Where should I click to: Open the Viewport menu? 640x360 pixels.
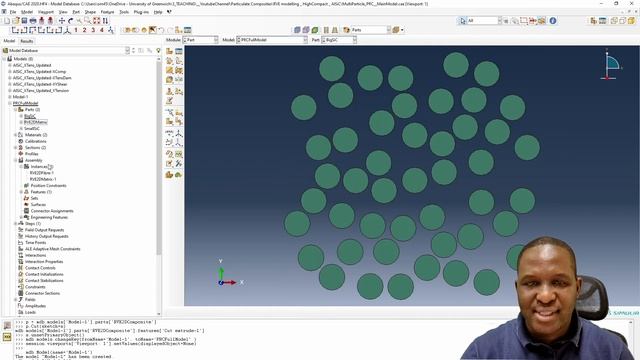point(46,12)
